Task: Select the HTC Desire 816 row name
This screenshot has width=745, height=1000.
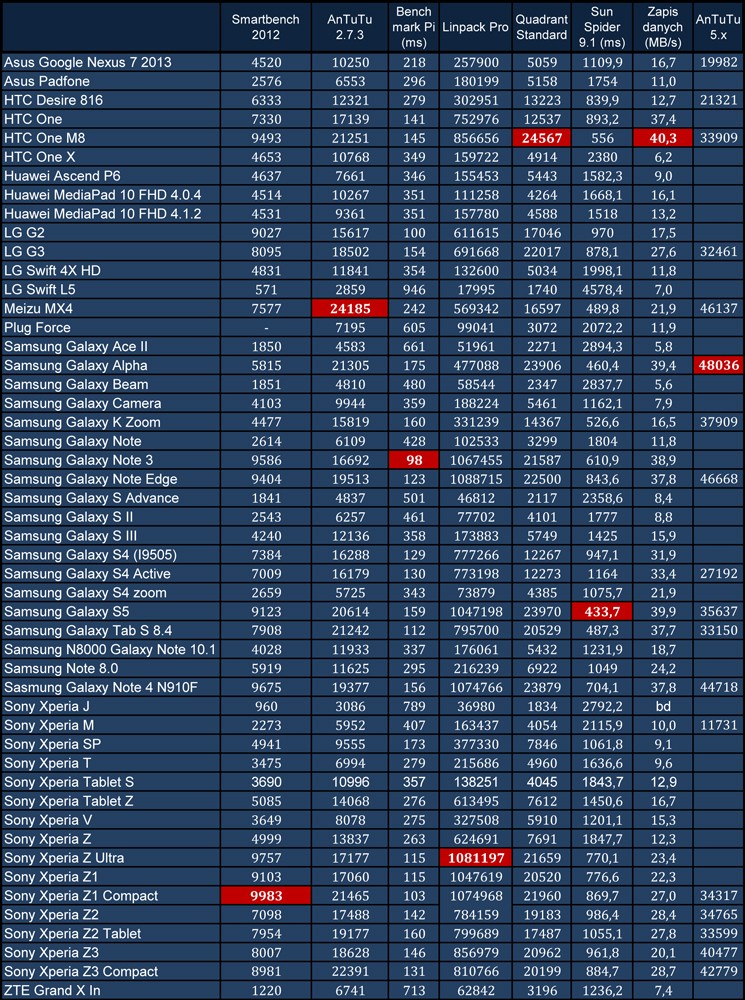Action: 53,100
